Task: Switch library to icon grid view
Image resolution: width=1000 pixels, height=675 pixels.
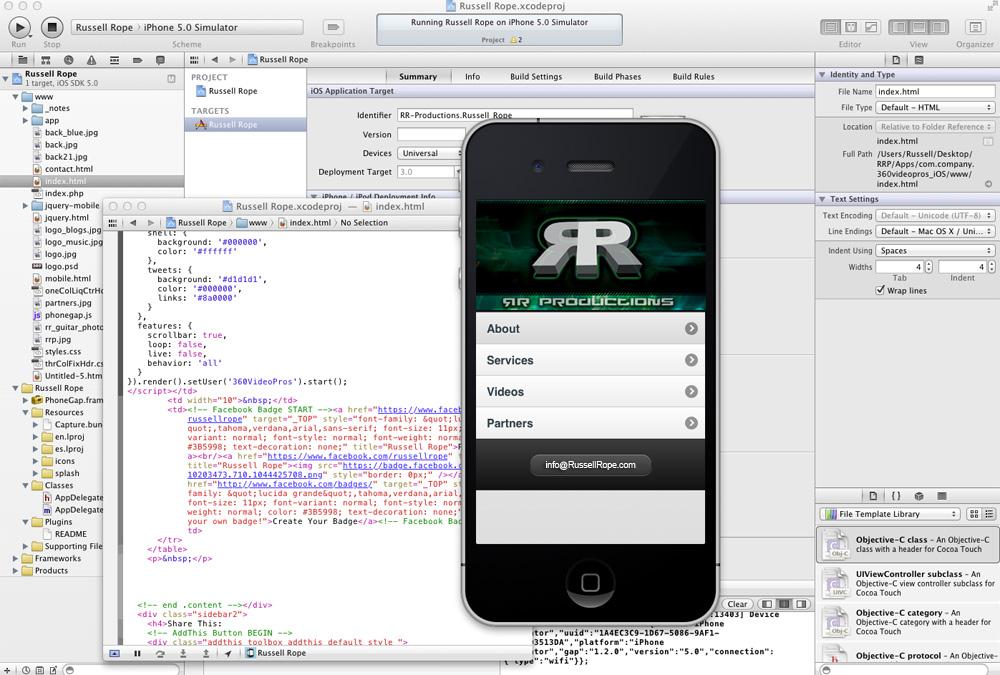Action: point(974,514)
